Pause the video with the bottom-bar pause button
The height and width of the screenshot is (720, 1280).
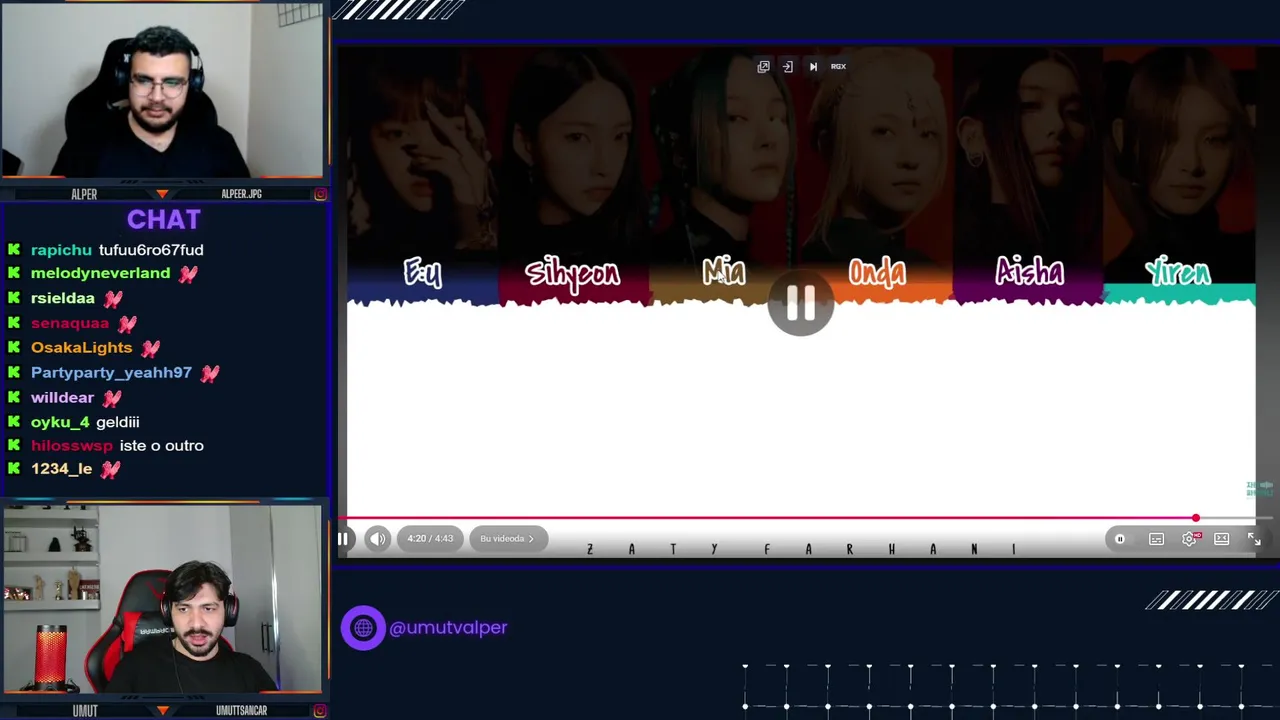[343, 539]
